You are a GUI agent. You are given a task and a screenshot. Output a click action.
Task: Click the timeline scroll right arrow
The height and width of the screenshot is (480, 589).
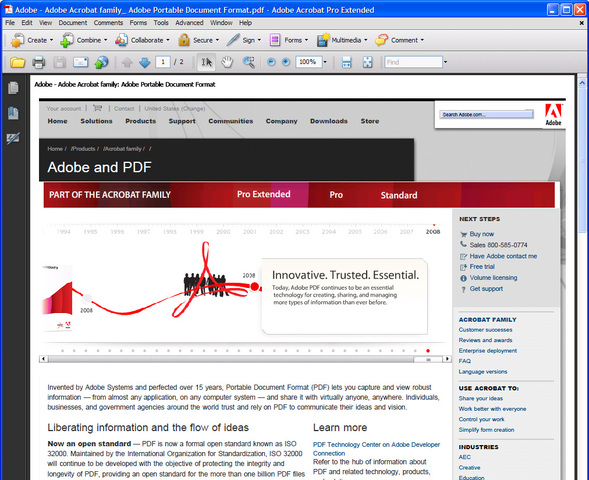coord(447,359)
